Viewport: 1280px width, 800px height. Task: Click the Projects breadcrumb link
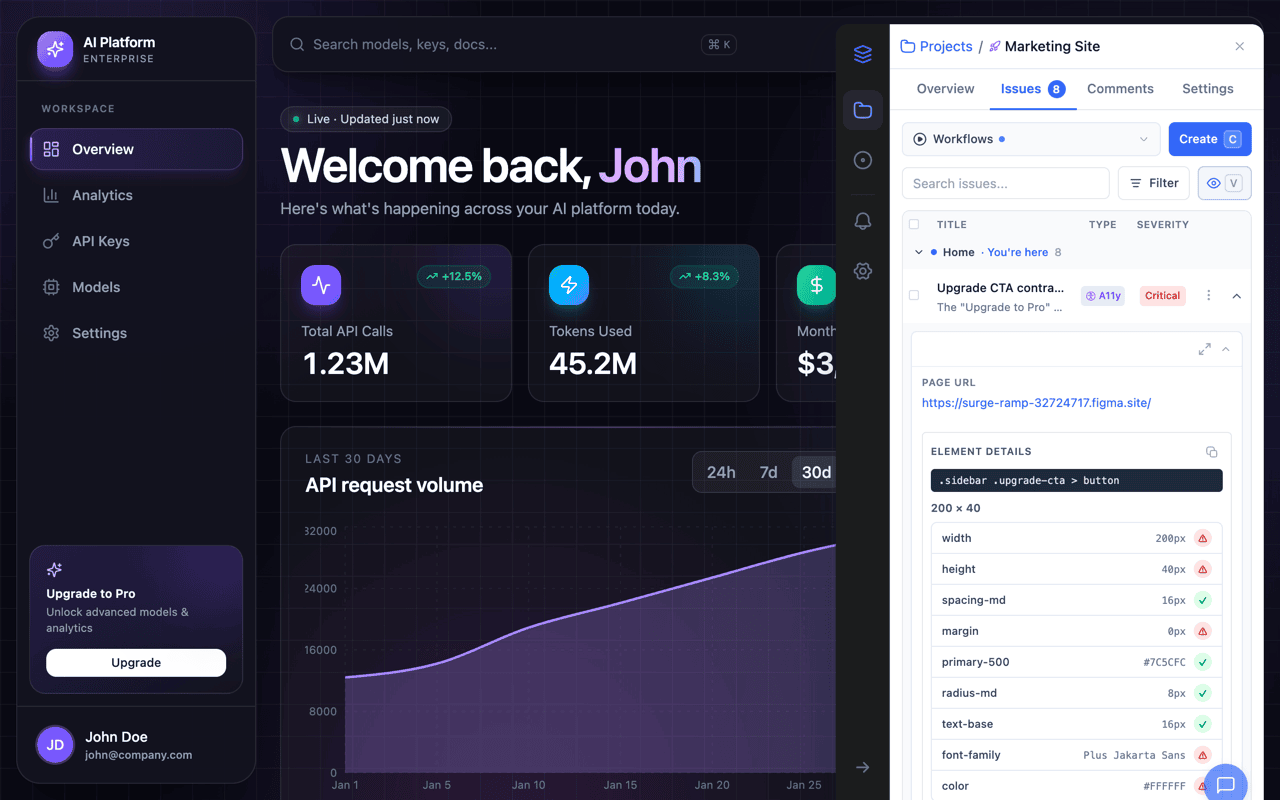(x=936, y=46)
